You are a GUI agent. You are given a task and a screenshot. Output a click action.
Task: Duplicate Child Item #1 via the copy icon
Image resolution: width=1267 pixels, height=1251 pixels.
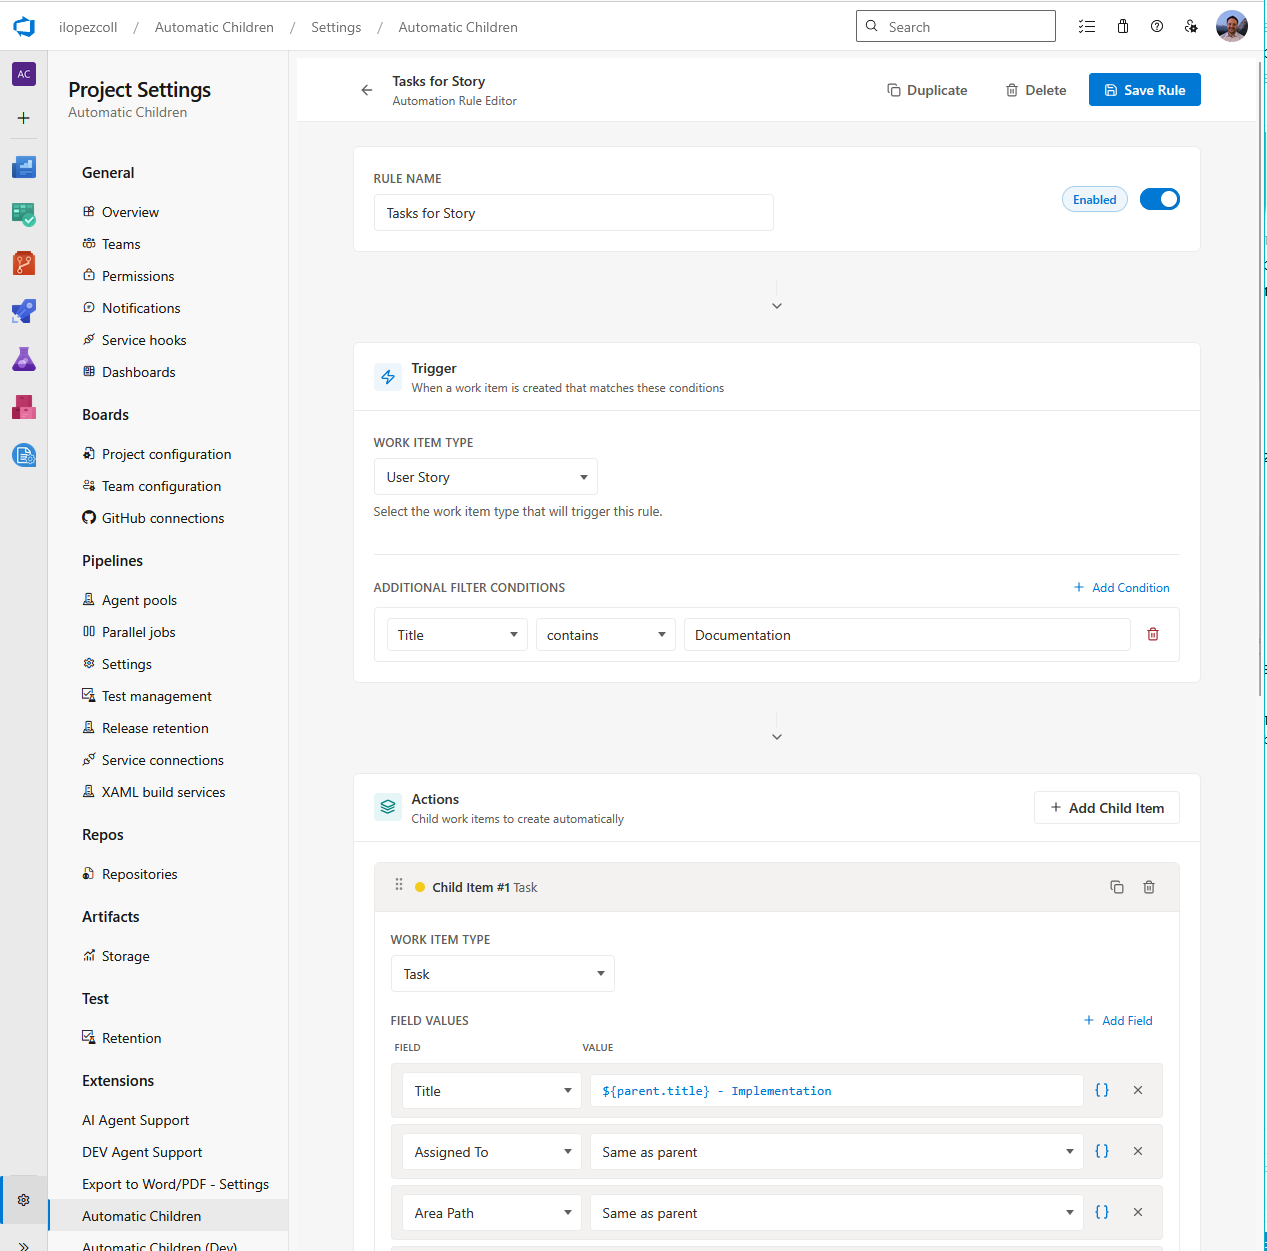[1117, 887]
